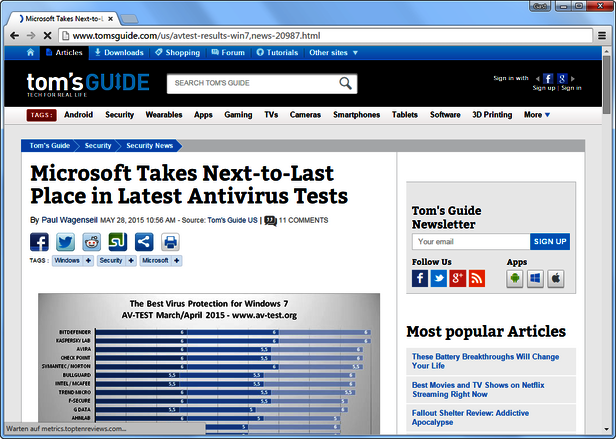The height and width of the screenshot is (439, 616).
Task: Expand the More category dropdown
Action: pyautogui.click(x=537, y=115)
